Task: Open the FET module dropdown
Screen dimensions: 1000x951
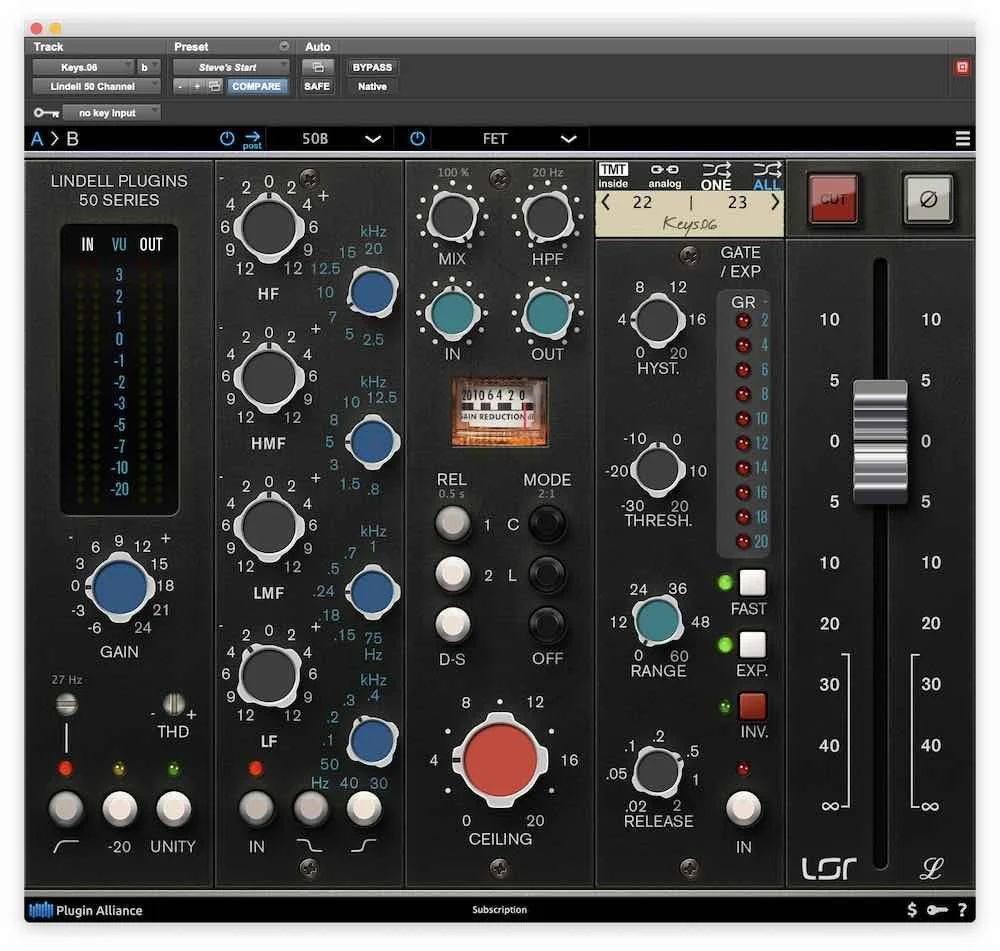Action: [520, 139]
